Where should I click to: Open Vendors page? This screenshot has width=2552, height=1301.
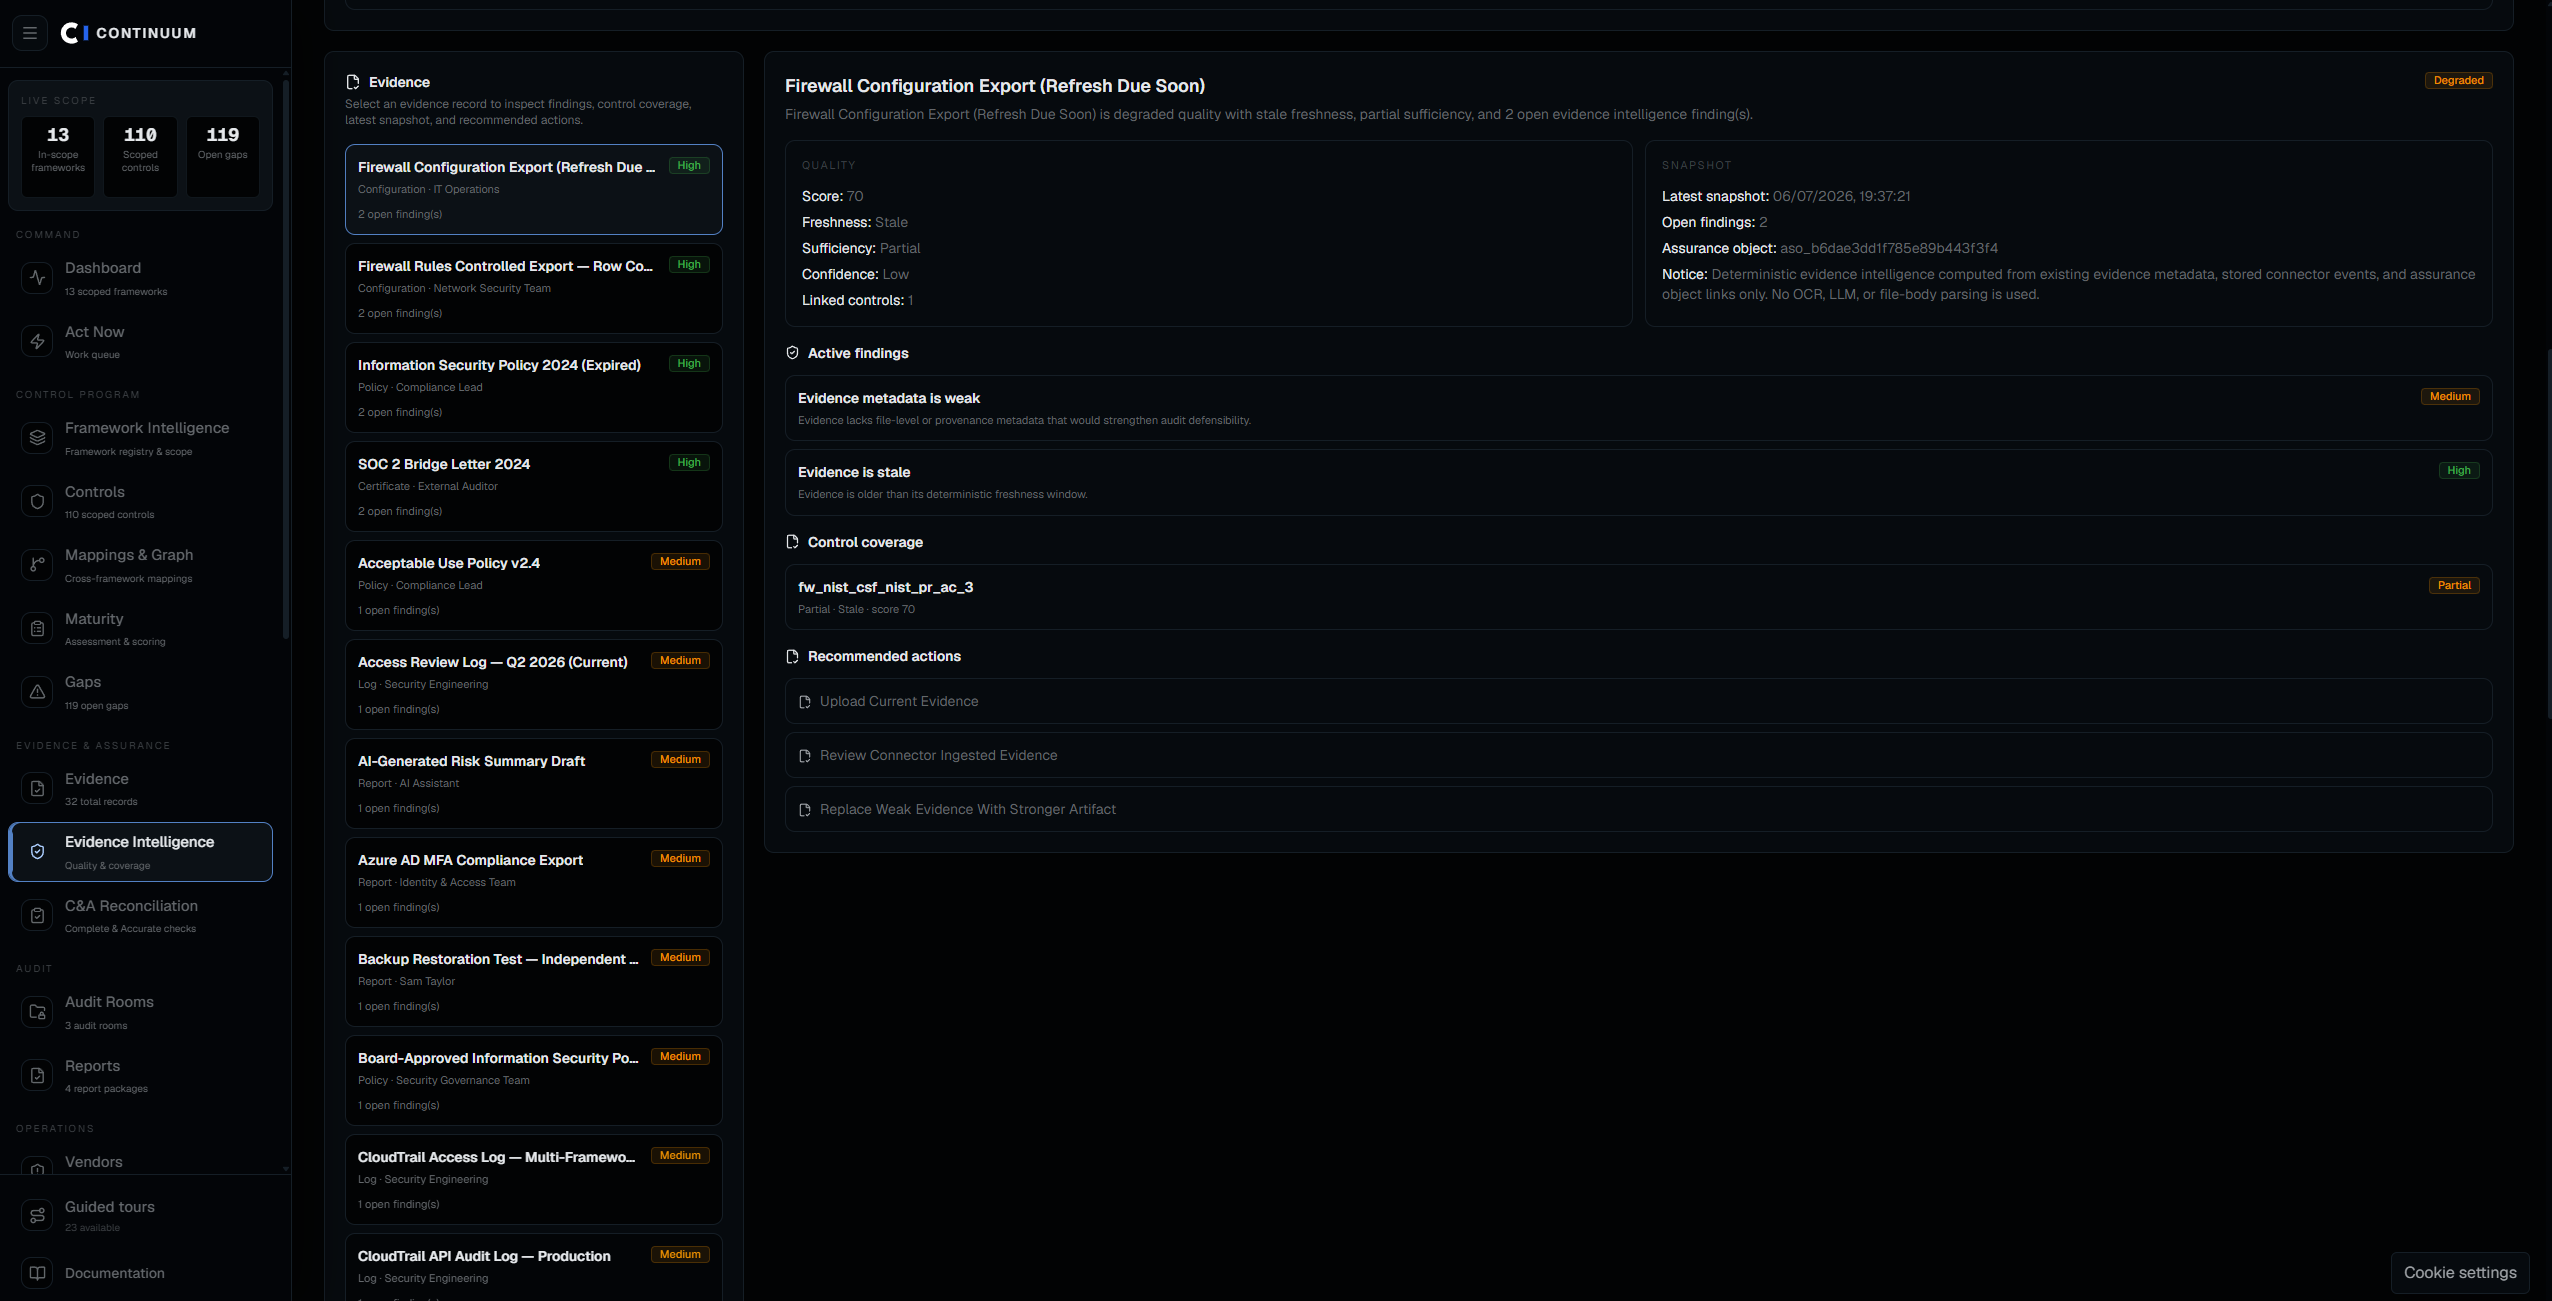[x=141, y=1162]
